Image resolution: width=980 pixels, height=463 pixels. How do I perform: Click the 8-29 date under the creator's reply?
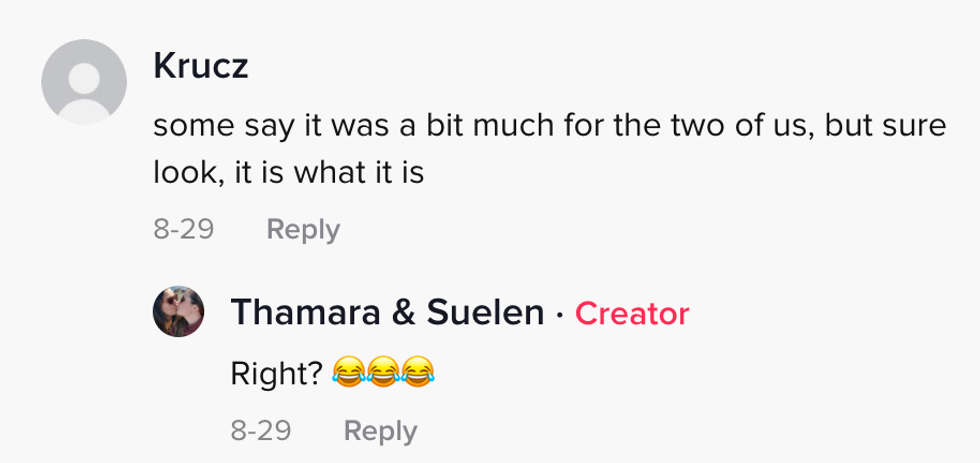click(261, 431)
